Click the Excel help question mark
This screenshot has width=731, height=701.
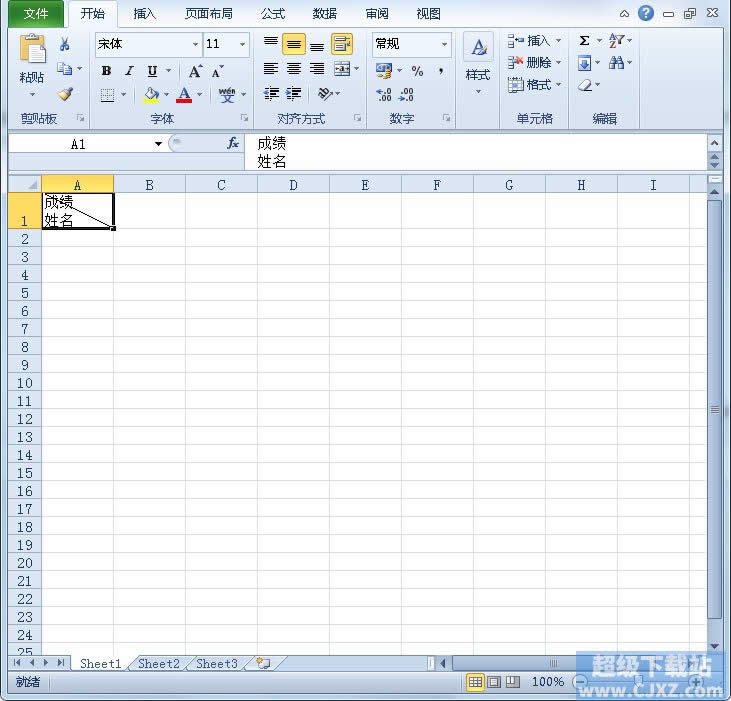646,13
